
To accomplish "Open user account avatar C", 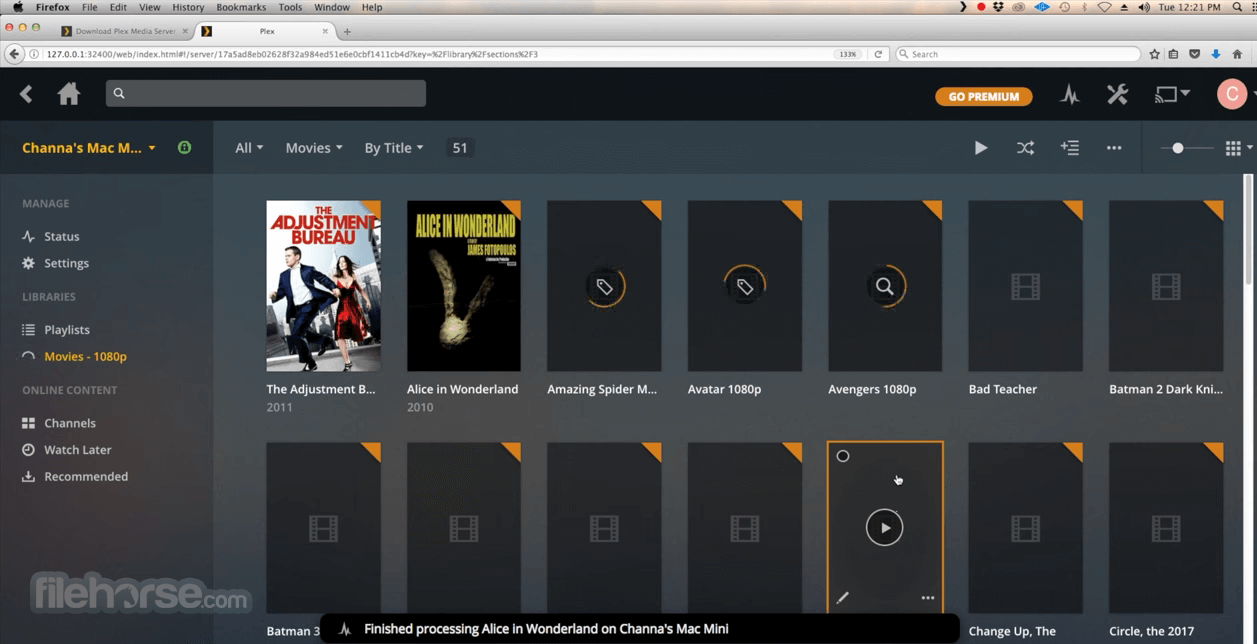I will pyautogui.click(x=1231, y=95).
